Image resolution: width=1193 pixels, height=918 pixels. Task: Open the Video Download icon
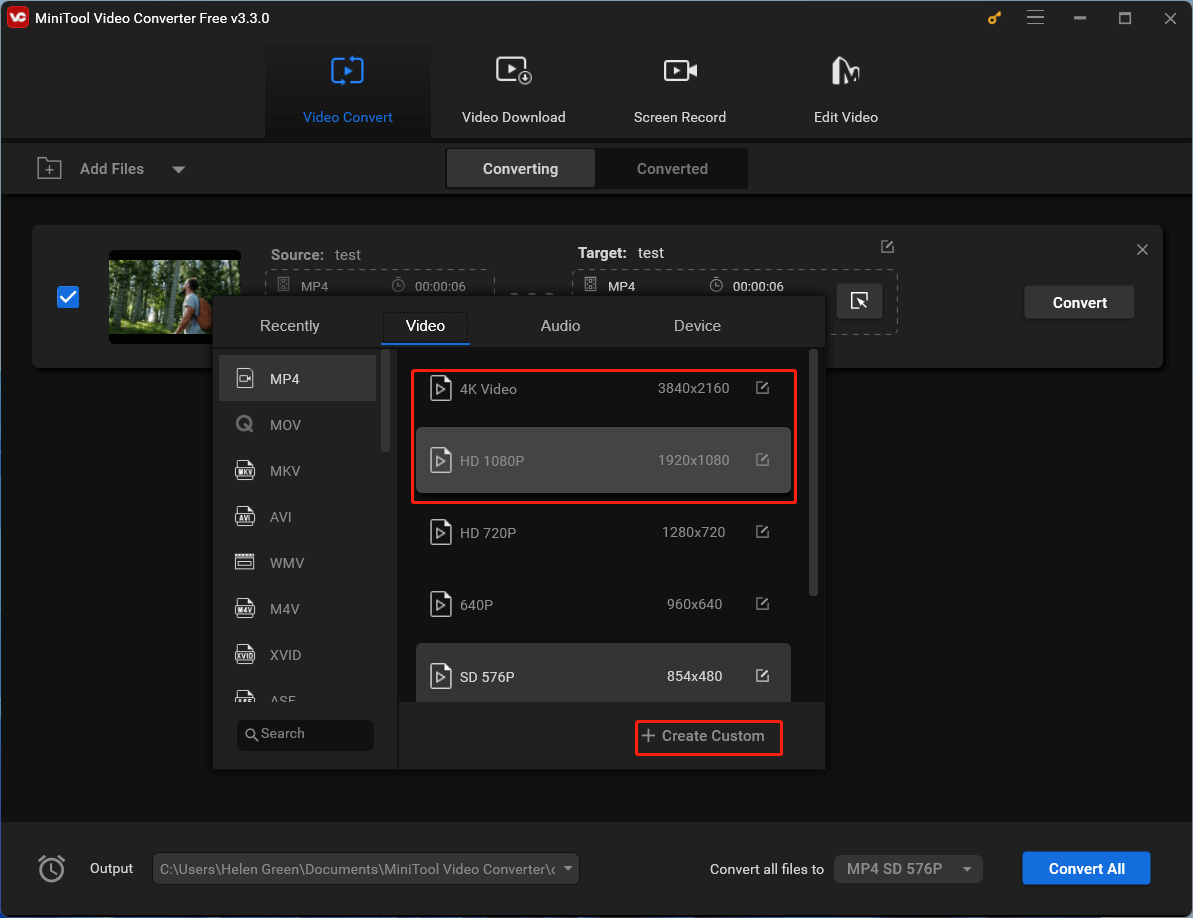point(514,71)
